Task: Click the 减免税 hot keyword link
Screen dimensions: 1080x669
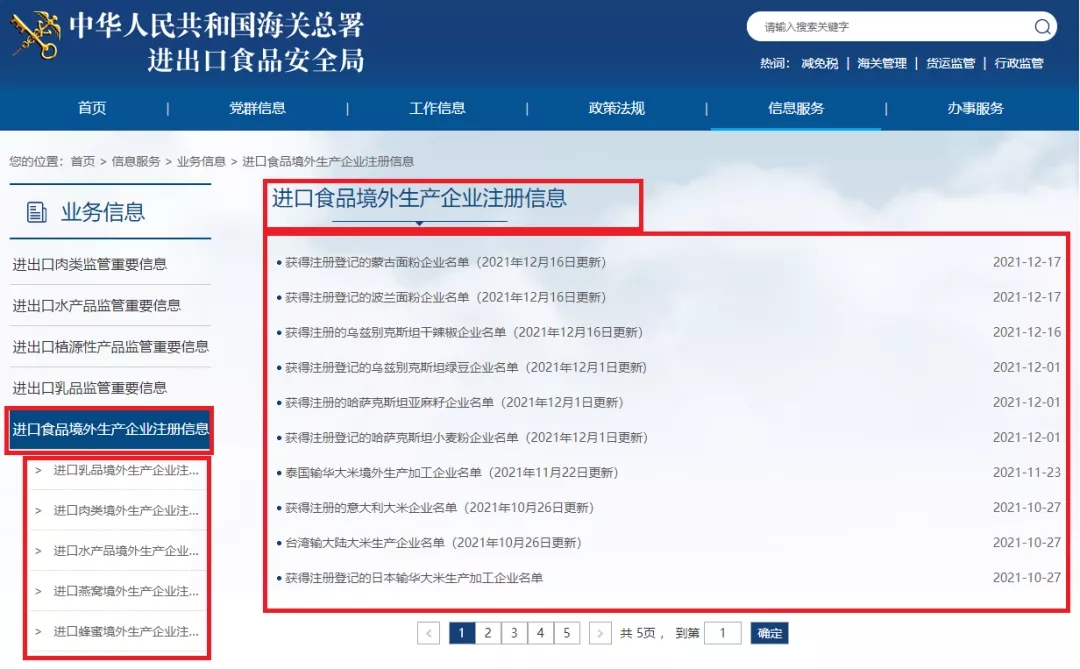Action: click(819, 63)
